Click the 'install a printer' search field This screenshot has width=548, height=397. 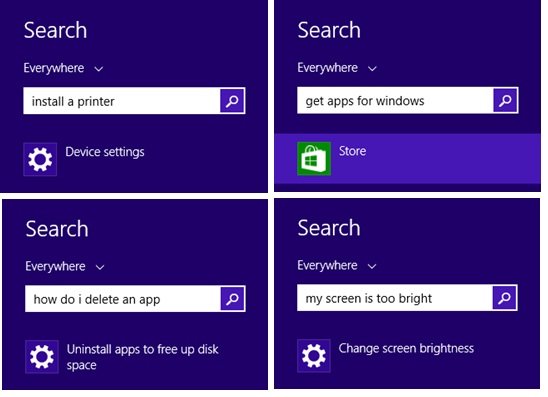click(x=122, y=101)
